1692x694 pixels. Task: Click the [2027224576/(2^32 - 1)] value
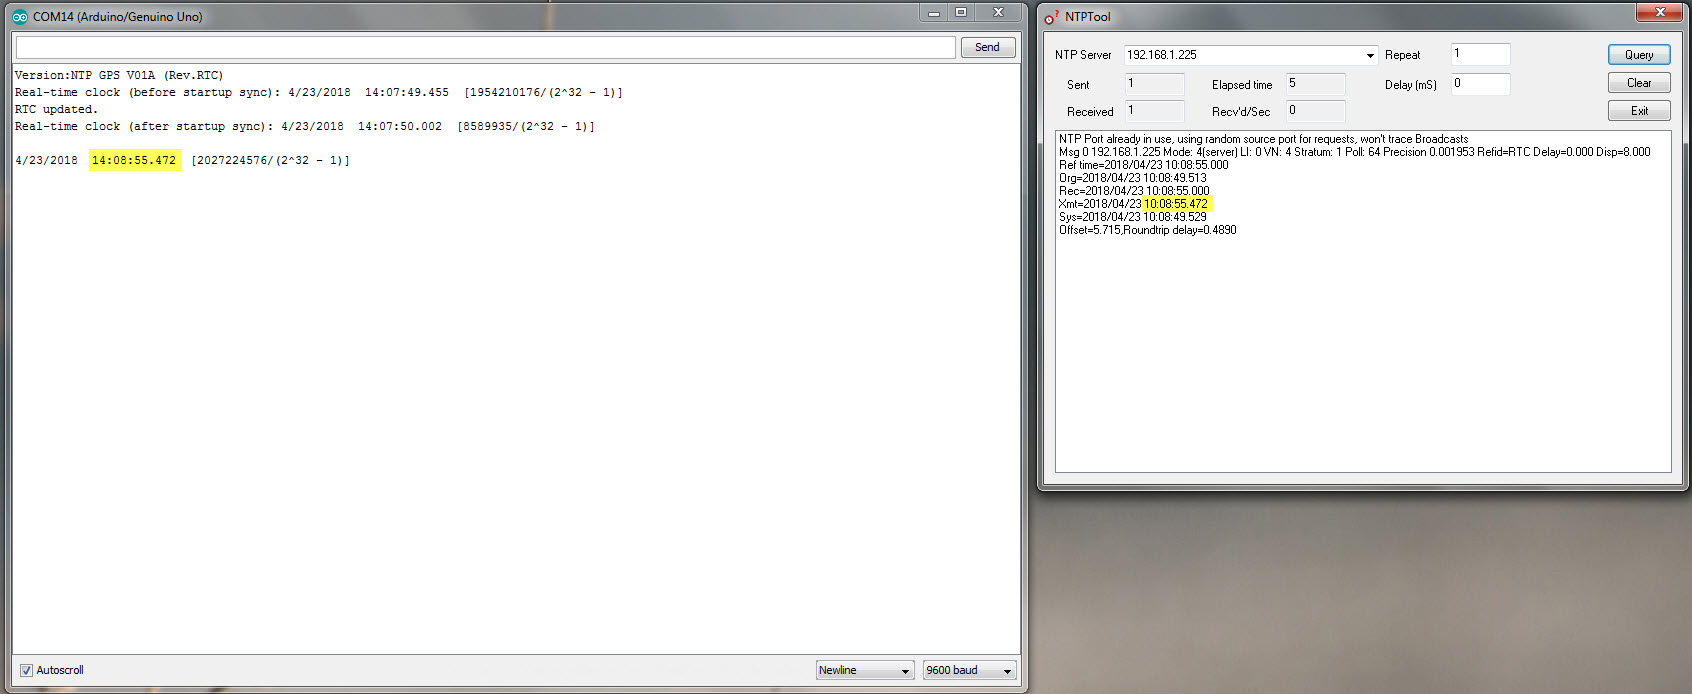[271, 160]
